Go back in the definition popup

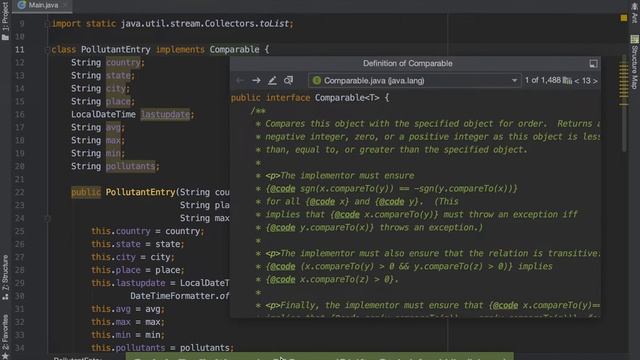tap(240, 80)
